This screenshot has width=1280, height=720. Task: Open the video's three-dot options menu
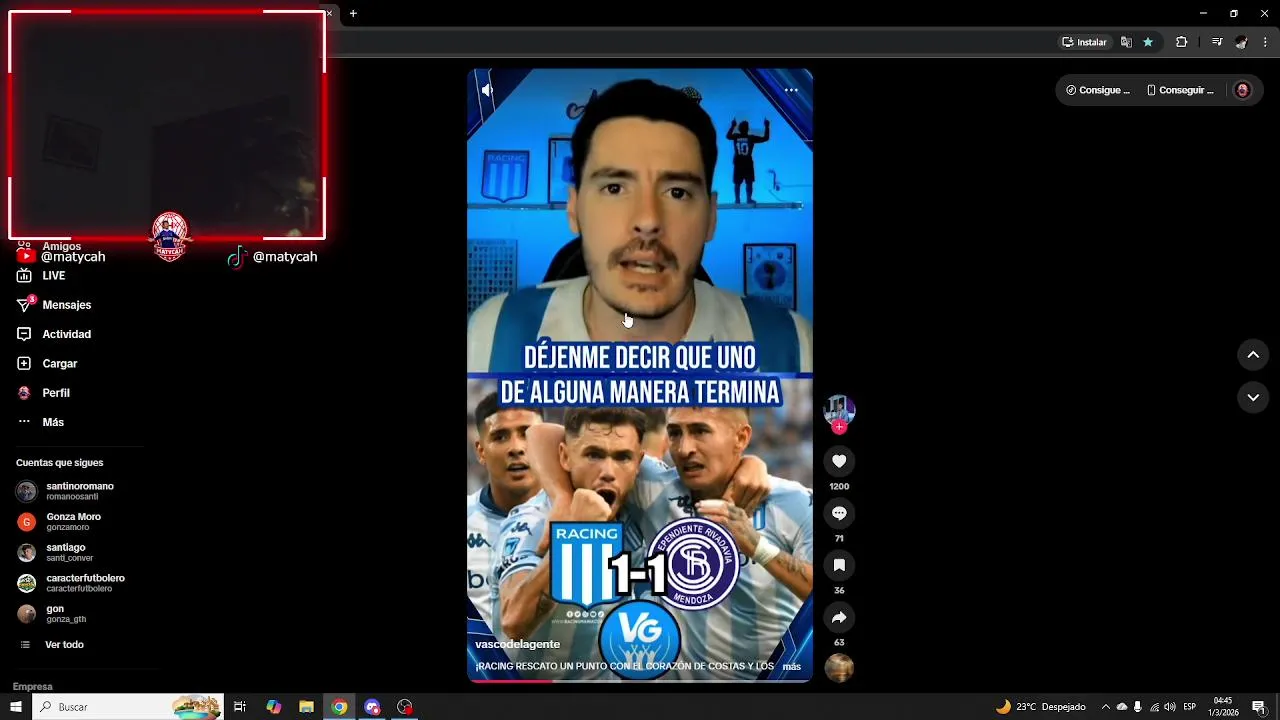791,90
